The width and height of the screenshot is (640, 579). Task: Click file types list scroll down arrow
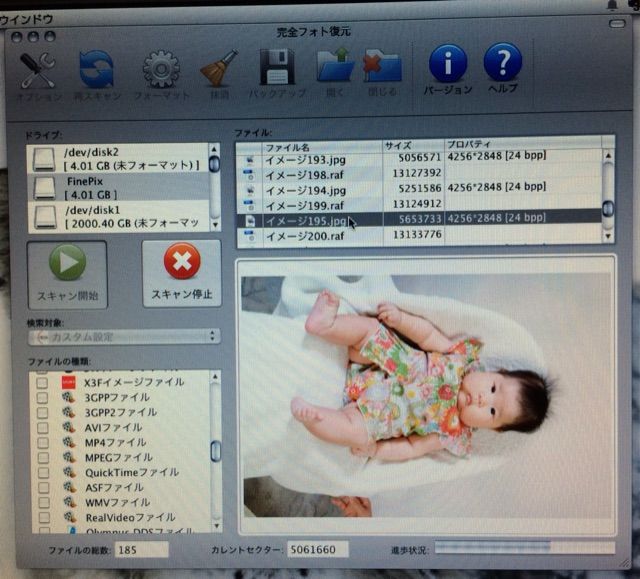pos(216,526)
